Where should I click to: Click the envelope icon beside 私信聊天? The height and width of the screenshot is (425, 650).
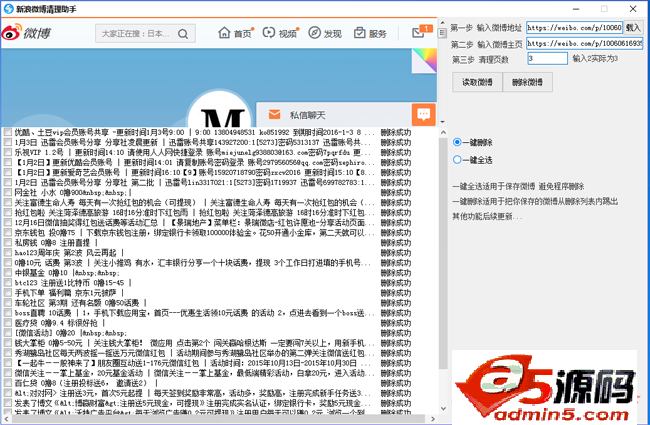274,114
